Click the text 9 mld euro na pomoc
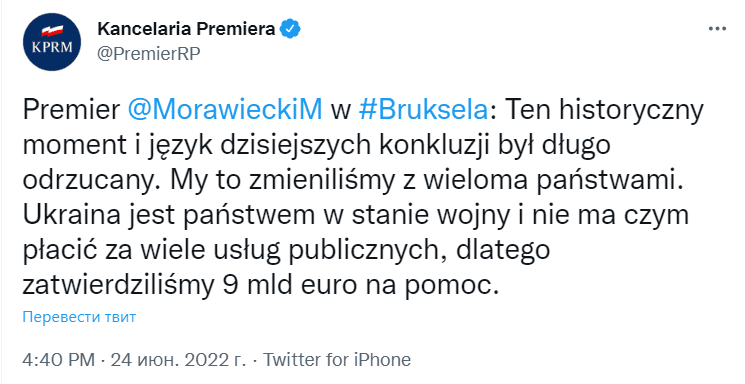The image size is (745, 384). pos(361,285)
